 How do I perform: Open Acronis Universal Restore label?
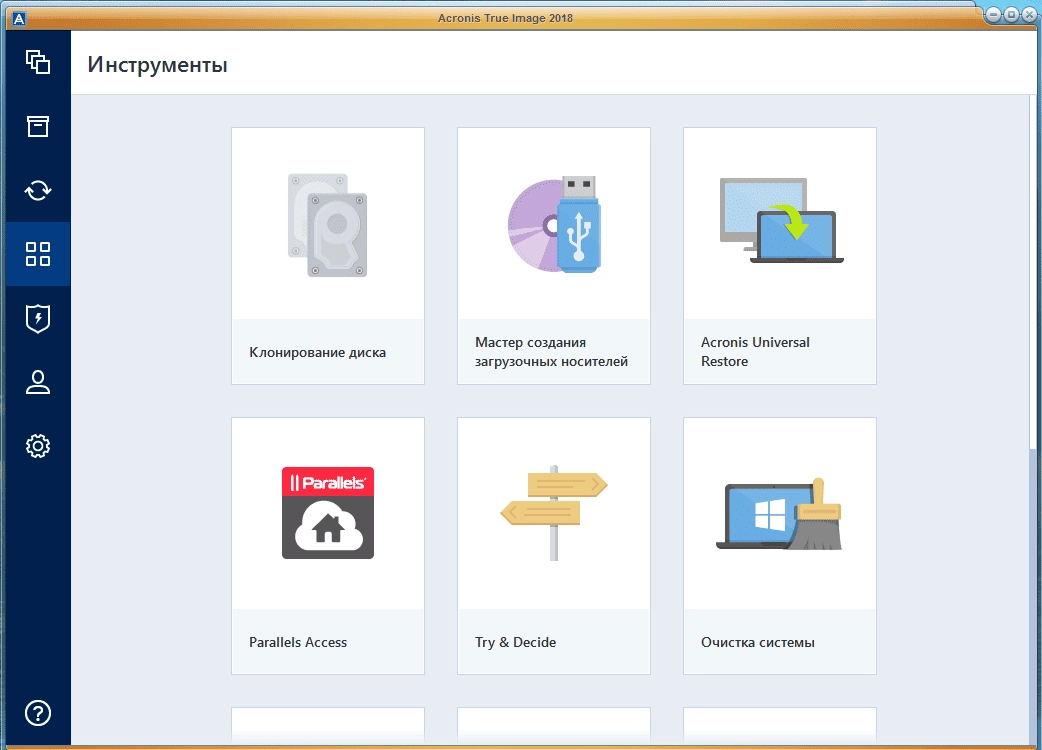point(756,352)
